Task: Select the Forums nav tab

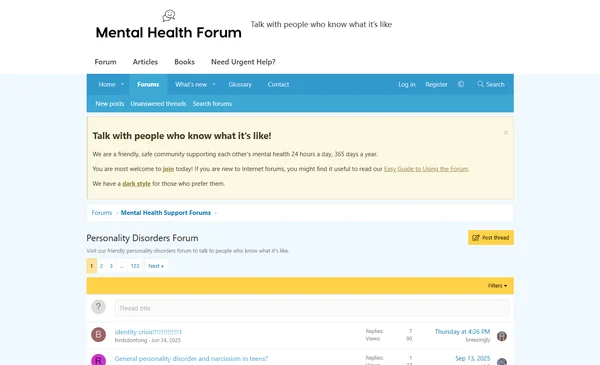Action: coord(148,84)
